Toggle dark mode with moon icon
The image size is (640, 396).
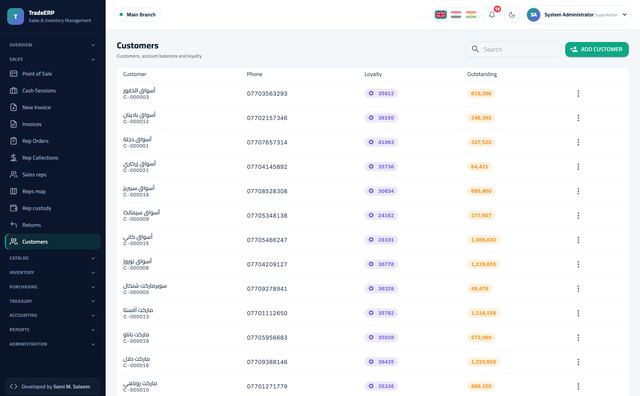511,15
